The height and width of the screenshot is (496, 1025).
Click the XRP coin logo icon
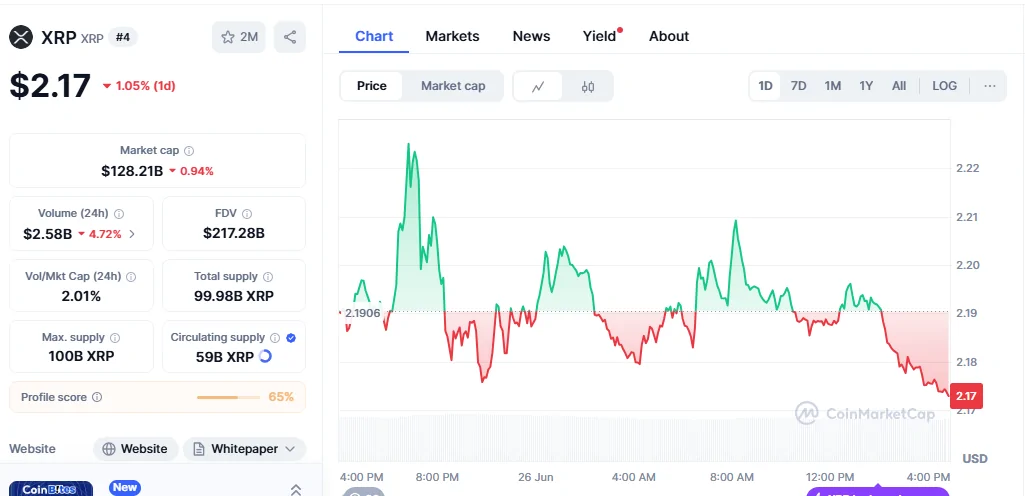[21, 37]
